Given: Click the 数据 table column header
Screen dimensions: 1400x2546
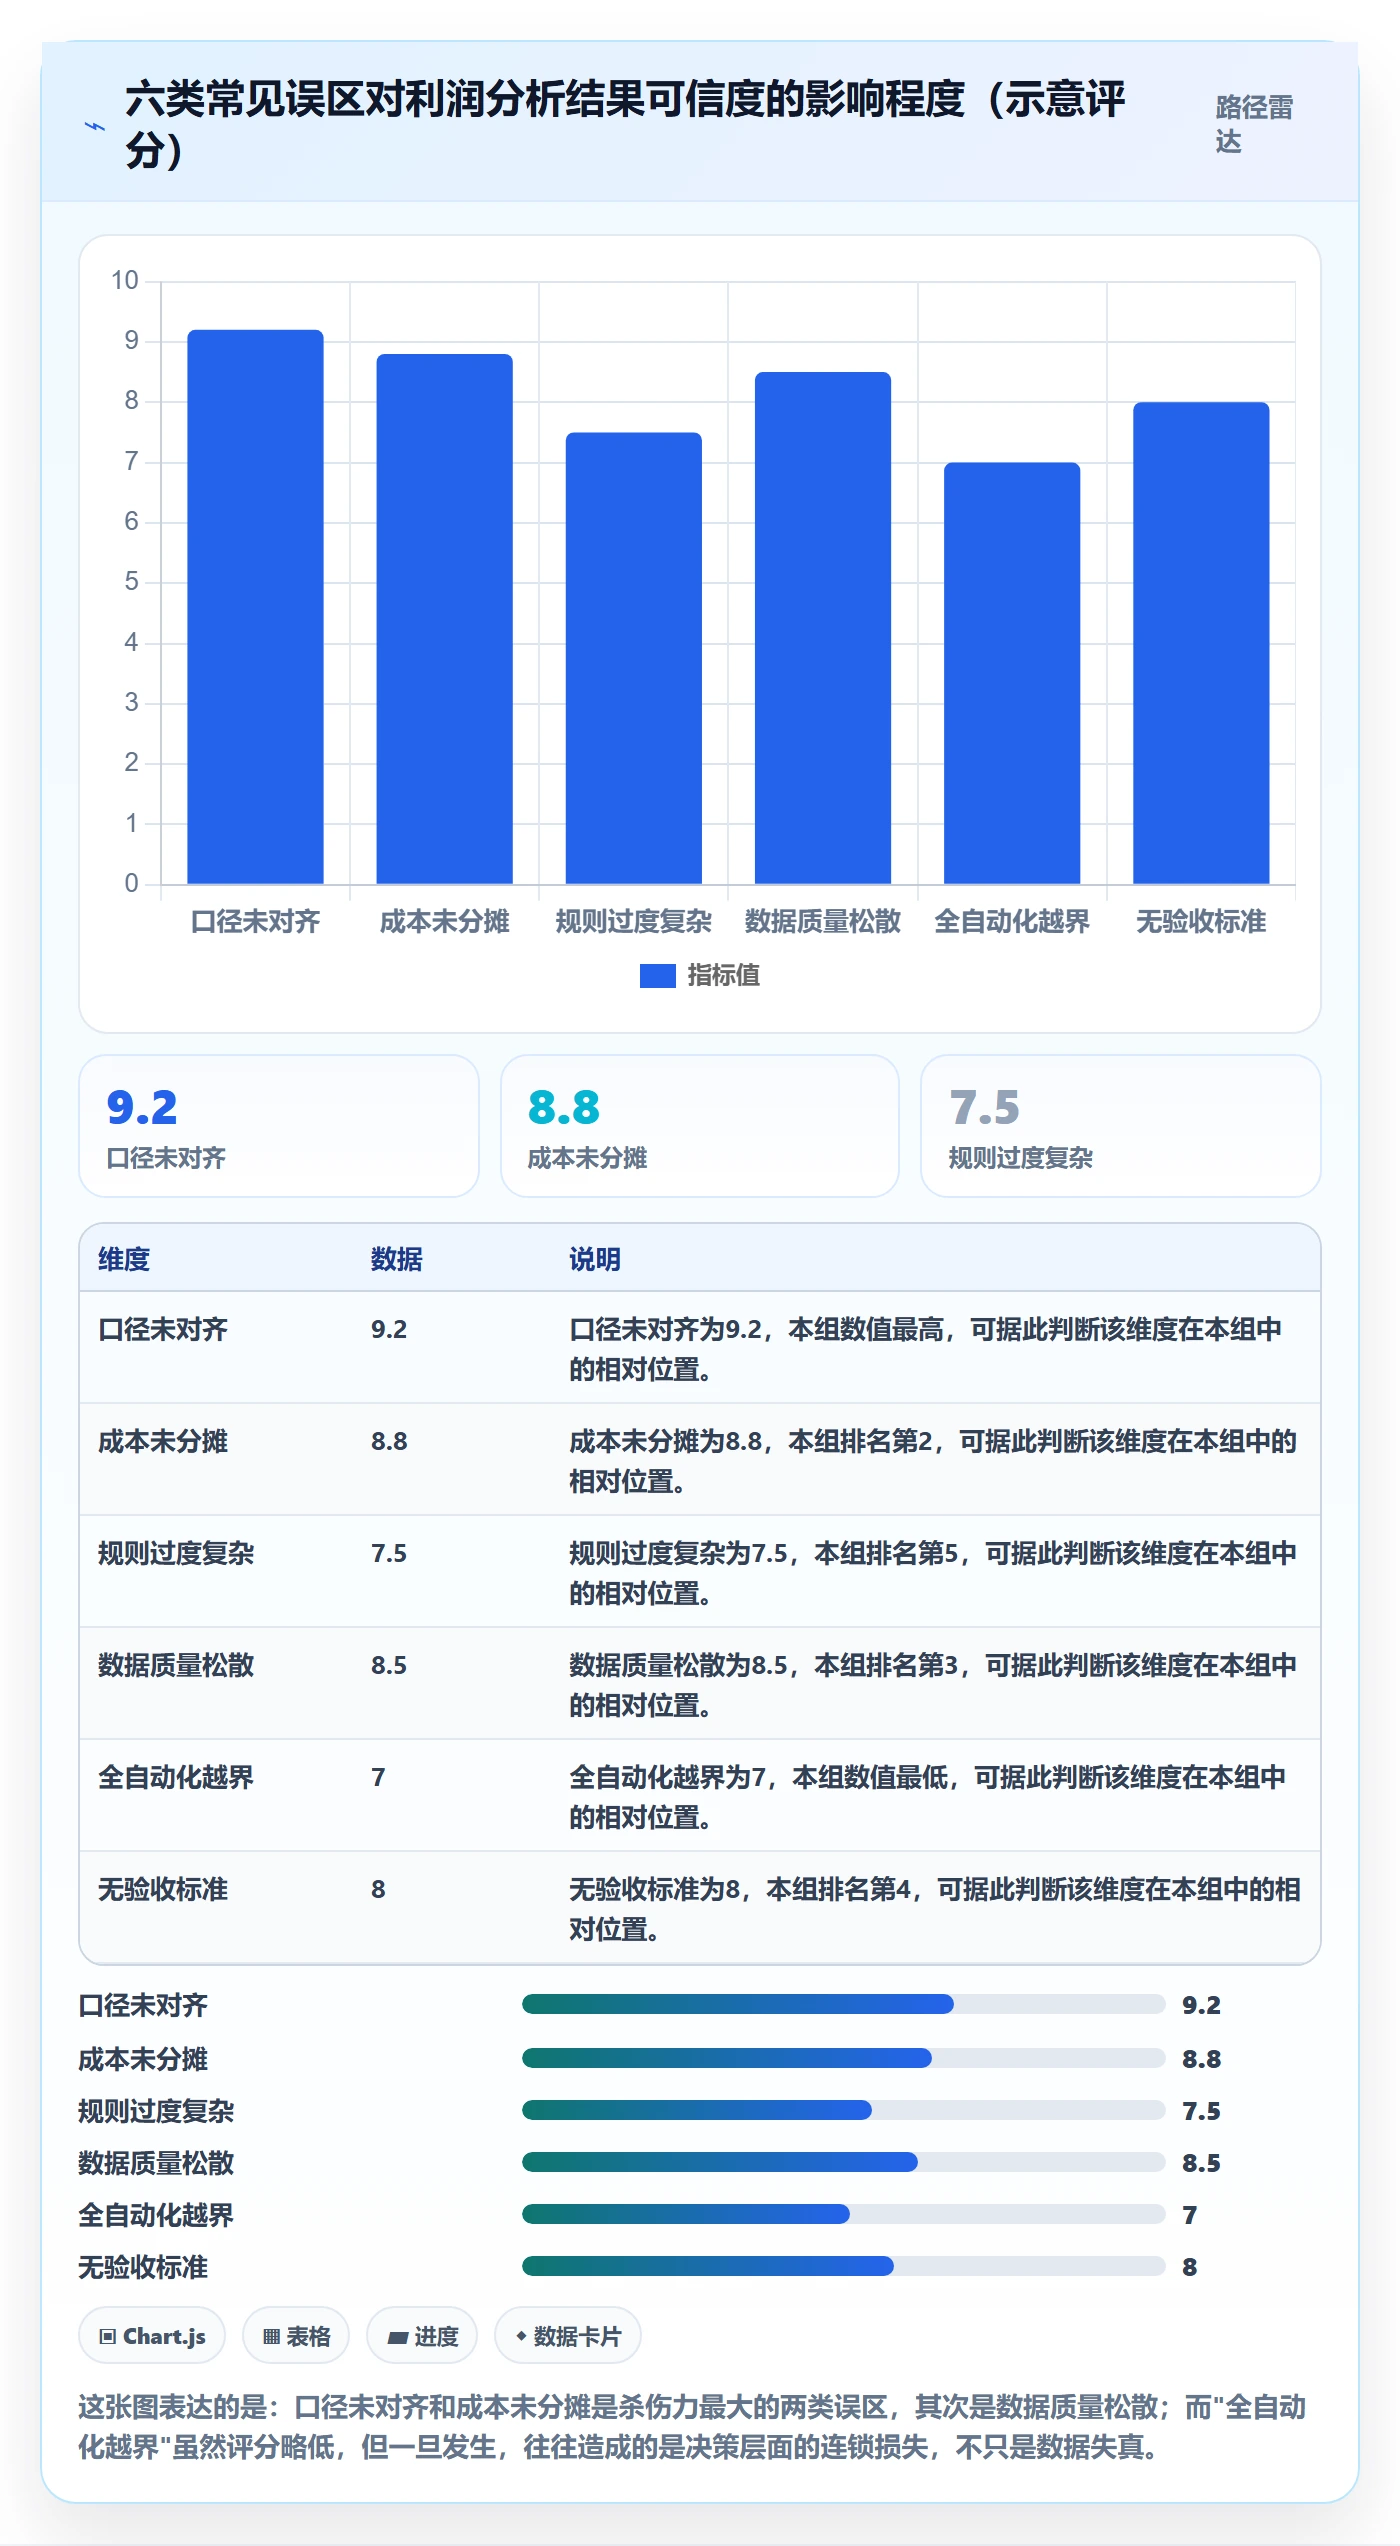Looking at the screenshot, I should tap(397, 1259).
